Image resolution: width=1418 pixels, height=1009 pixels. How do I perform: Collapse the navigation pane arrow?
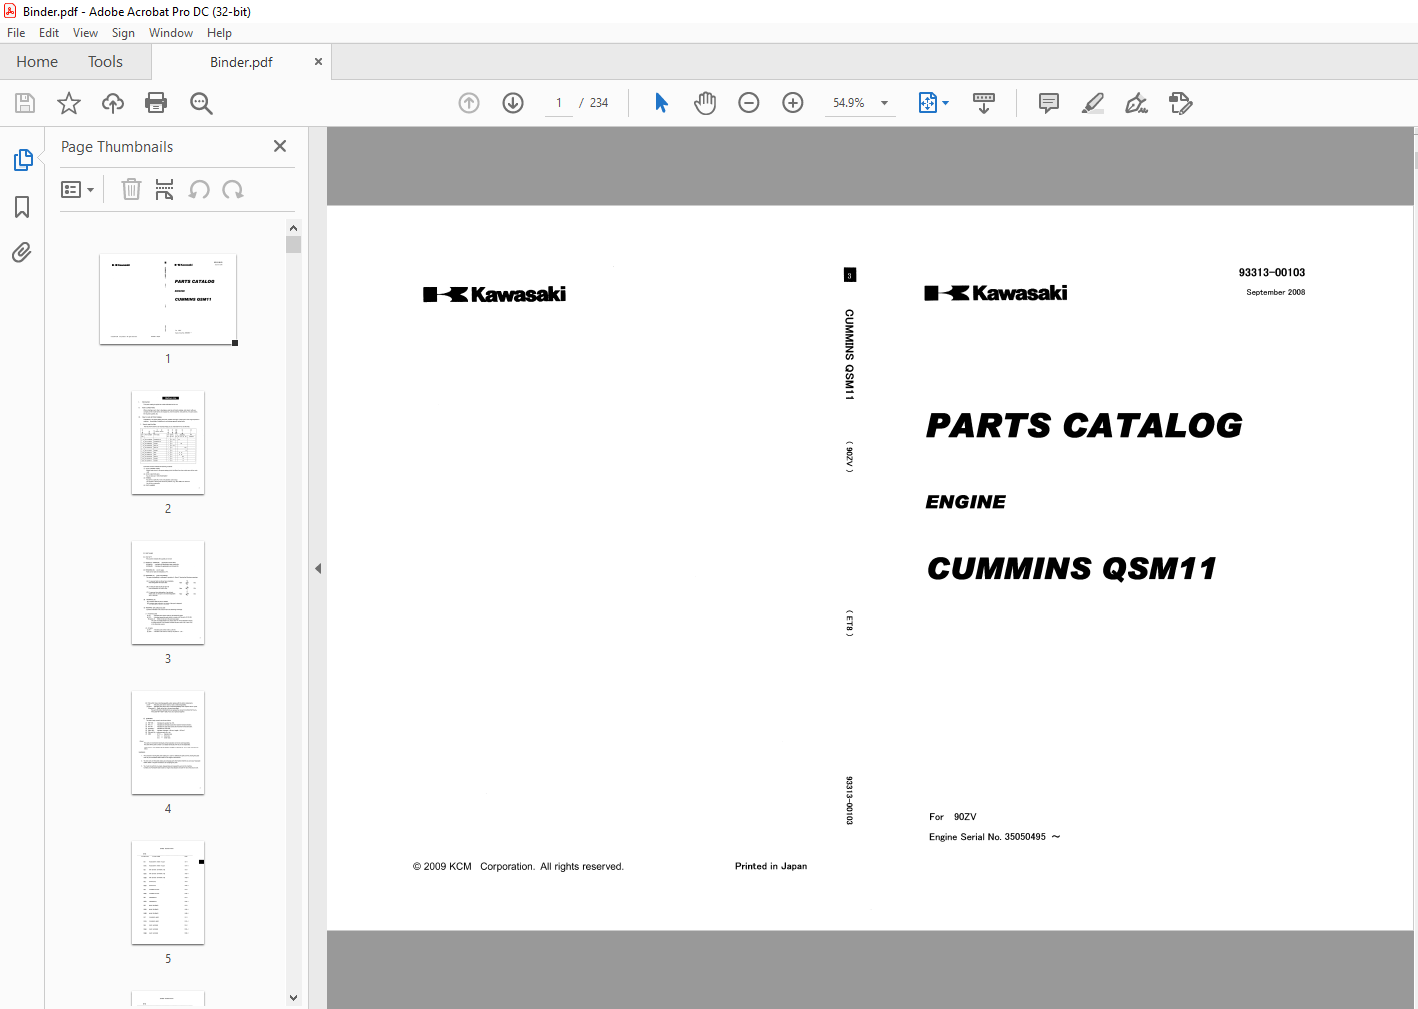(318, 568)
